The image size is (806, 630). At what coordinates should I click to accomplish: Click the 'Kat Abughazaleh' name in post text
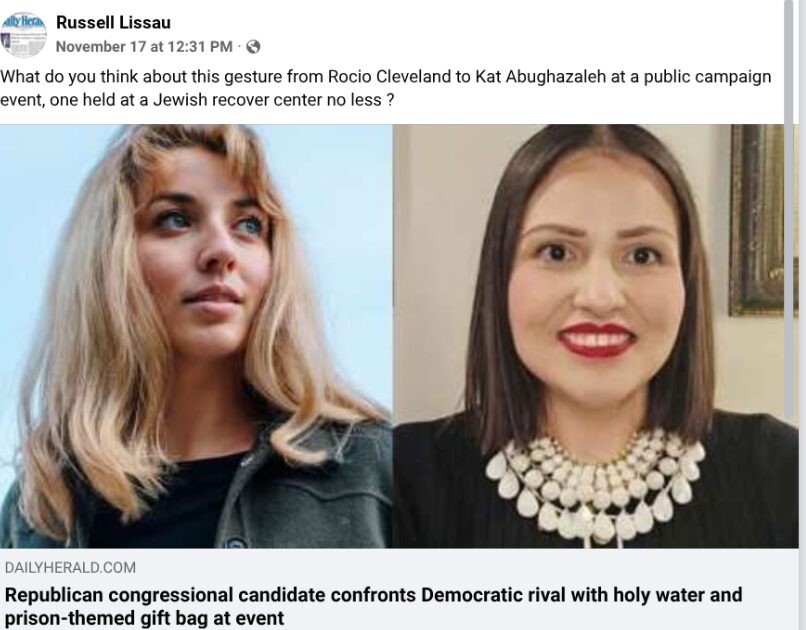tap(542, 77)
